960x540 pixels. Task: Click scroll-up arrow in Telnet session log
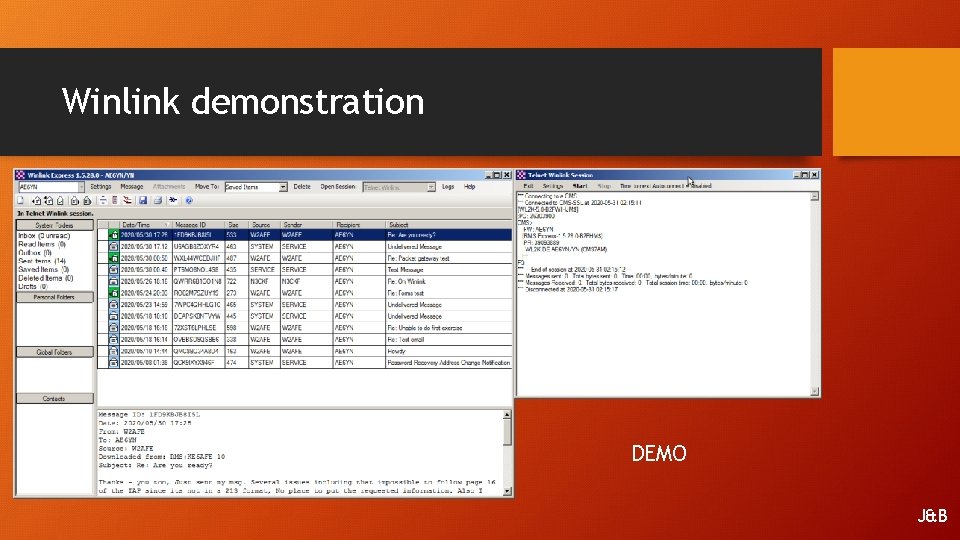pos(814,197)
